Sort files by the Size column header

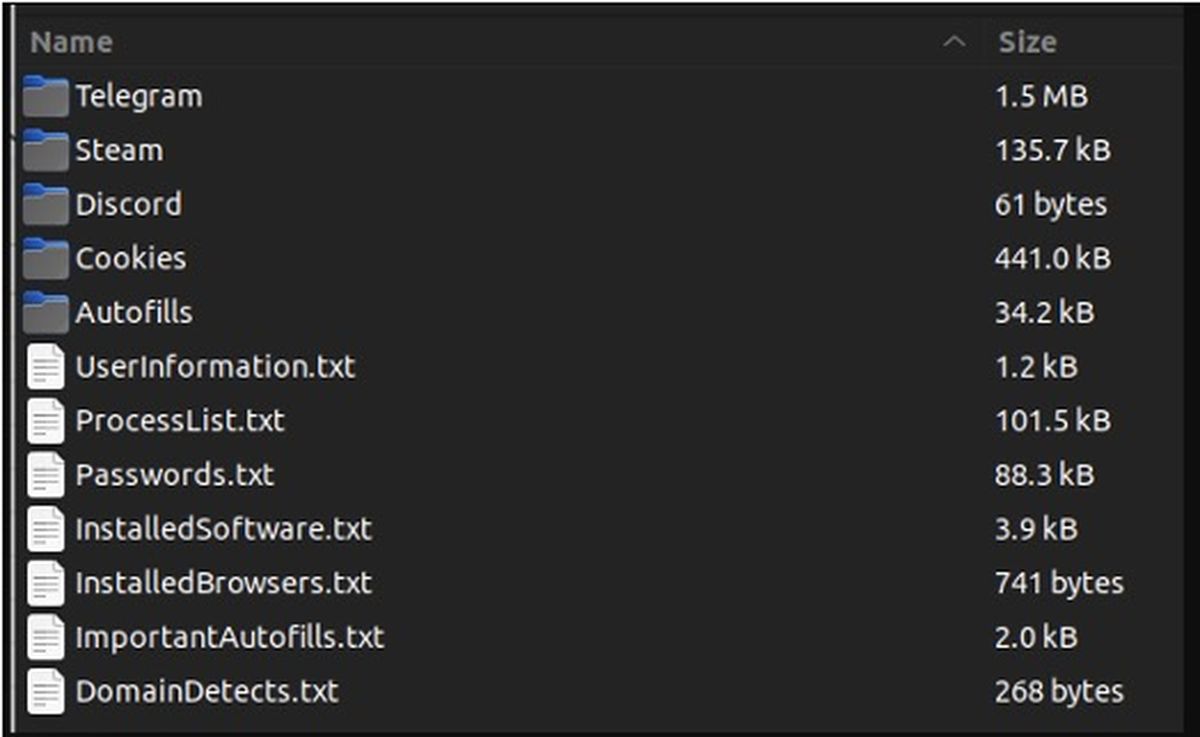coord(1026,42)
